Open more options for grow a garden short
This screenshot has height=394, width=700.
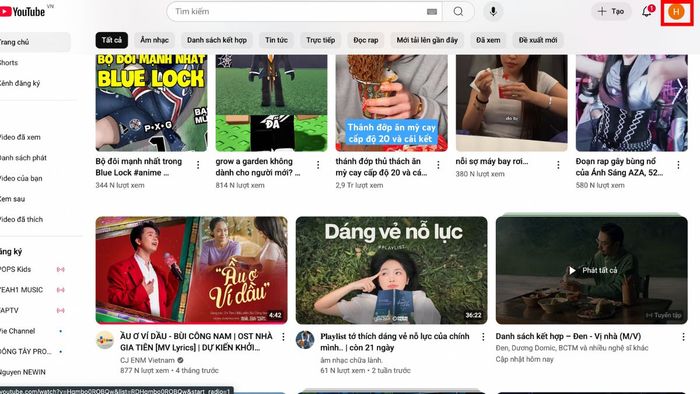pos(318,165)
